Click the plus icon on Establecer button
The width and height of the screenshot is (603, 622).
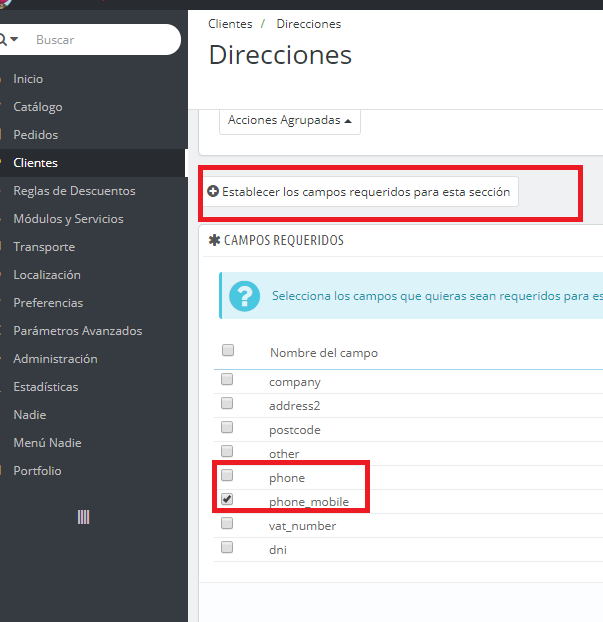click(213, 192)
